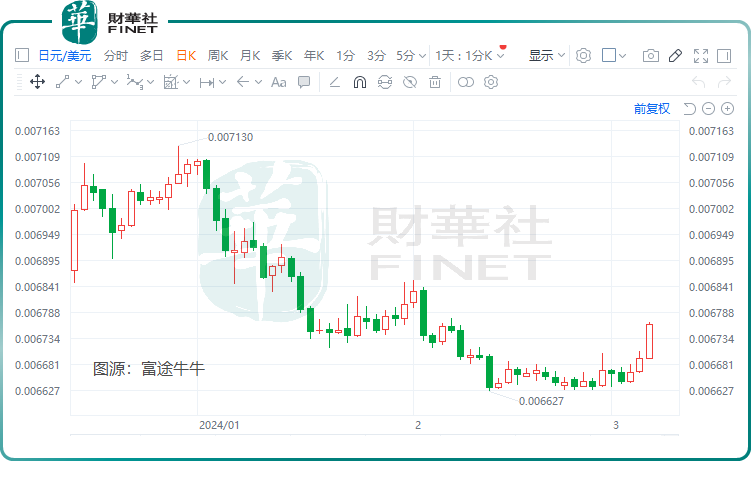Select the comment bubble tool

(304, 82)
